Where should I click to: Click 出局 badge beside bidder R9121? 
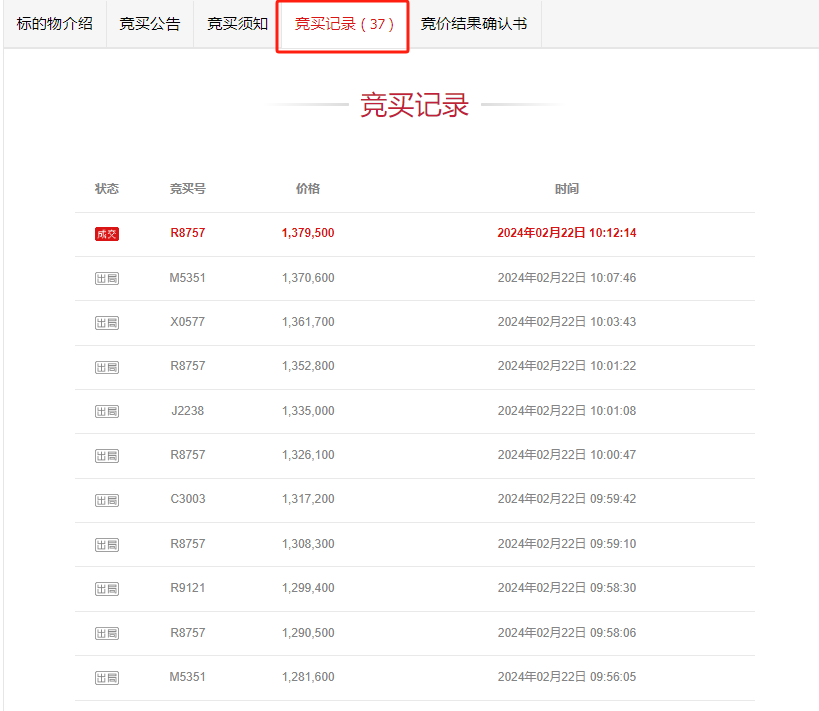click(107, 588)
